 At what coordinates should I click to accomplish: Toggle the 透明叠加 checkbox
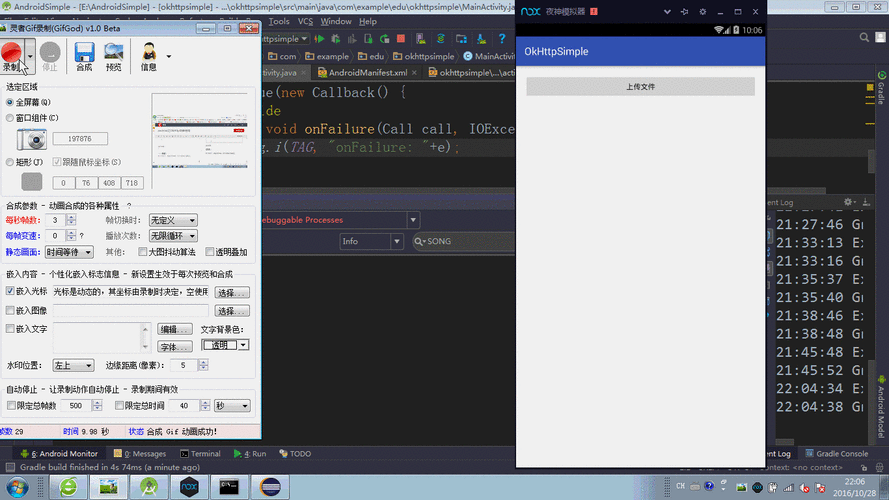(210, 252)
